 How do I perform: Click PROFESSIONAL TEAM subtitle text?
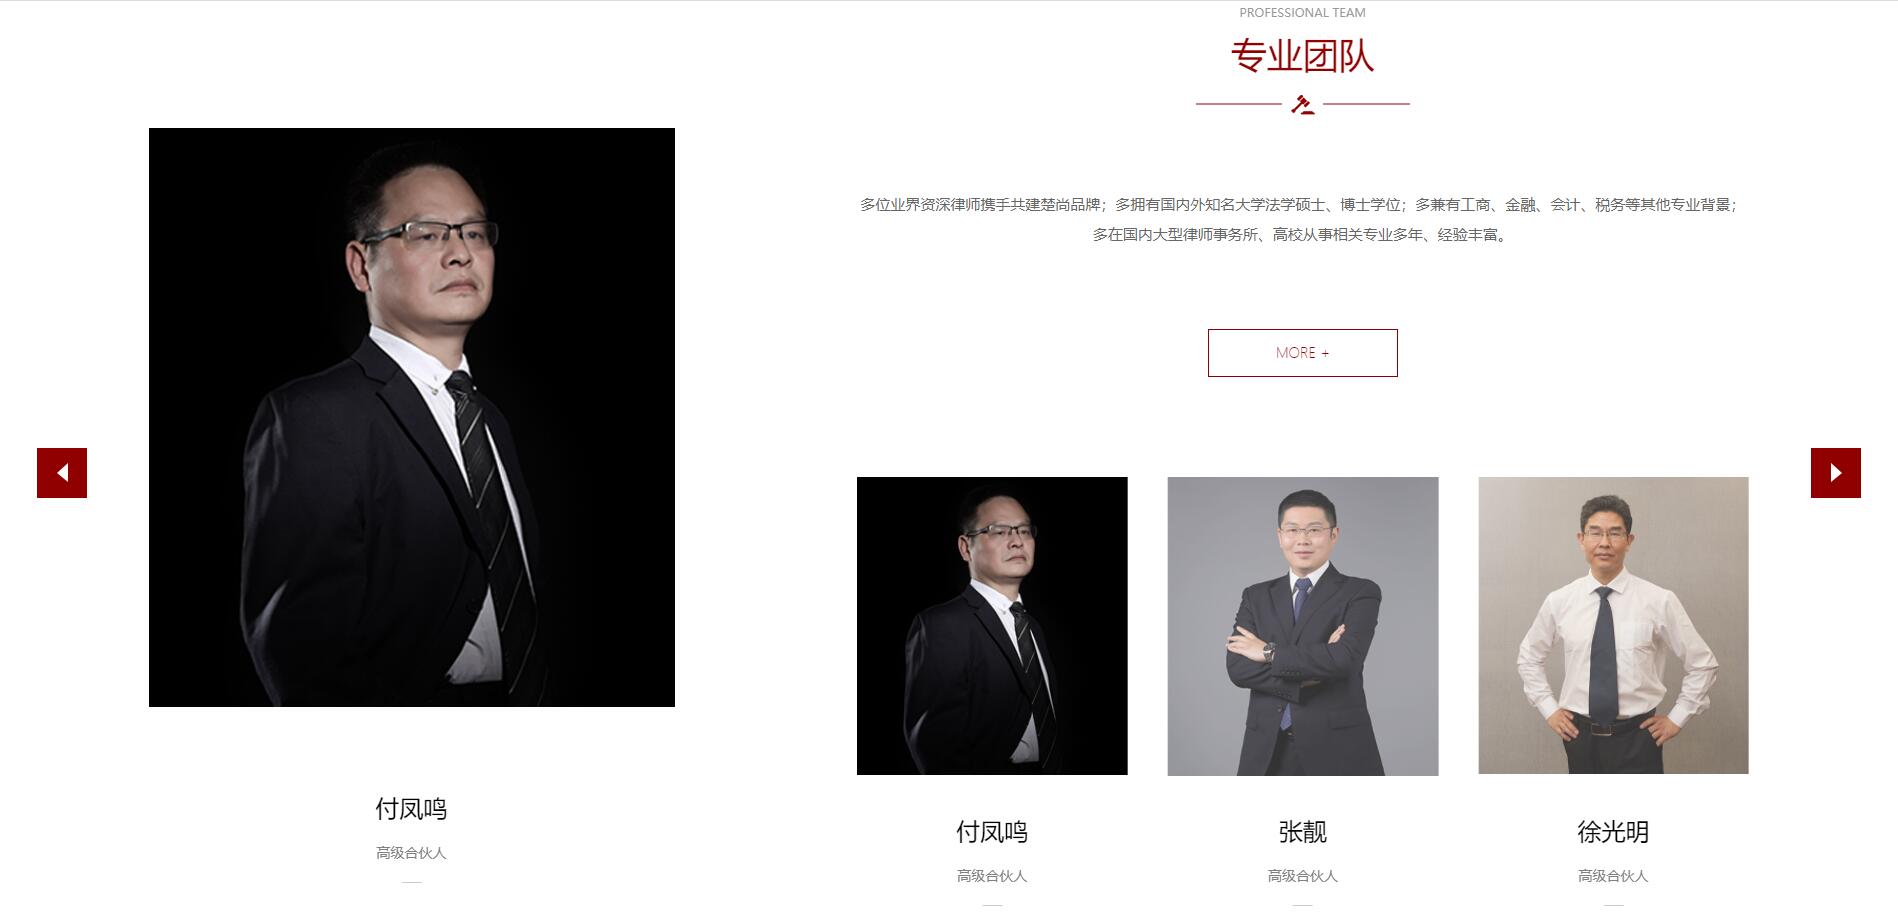pyautogui.click(x=1302, y=13)
